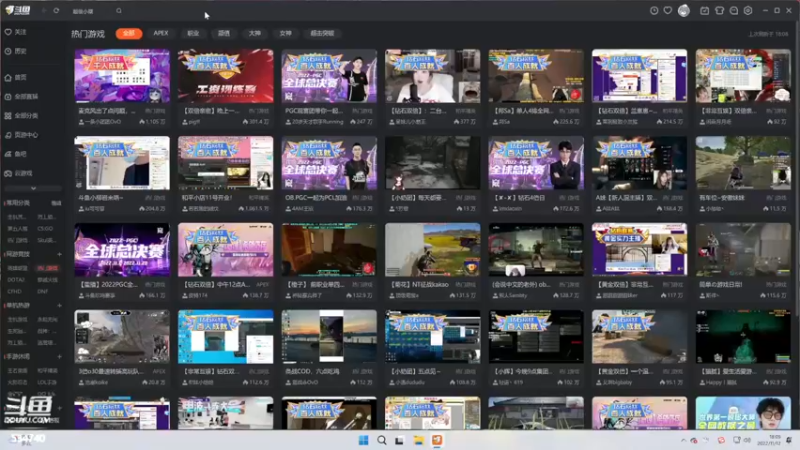The image size is (800, 450).
Task: Open File Explorer from the taskbar
Action: (x=418, y=440)
